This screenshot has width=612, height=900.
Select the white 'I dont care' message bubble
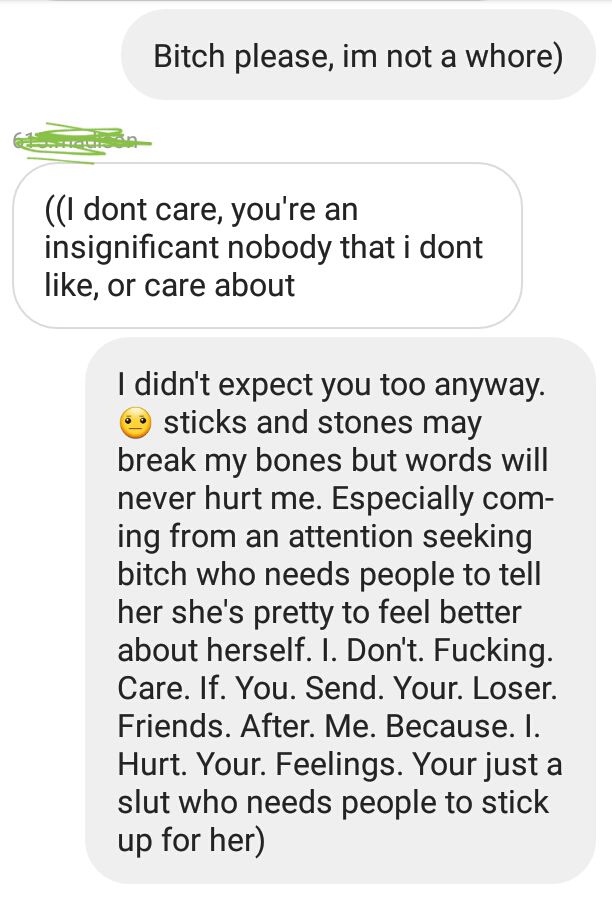coord(268,246)
